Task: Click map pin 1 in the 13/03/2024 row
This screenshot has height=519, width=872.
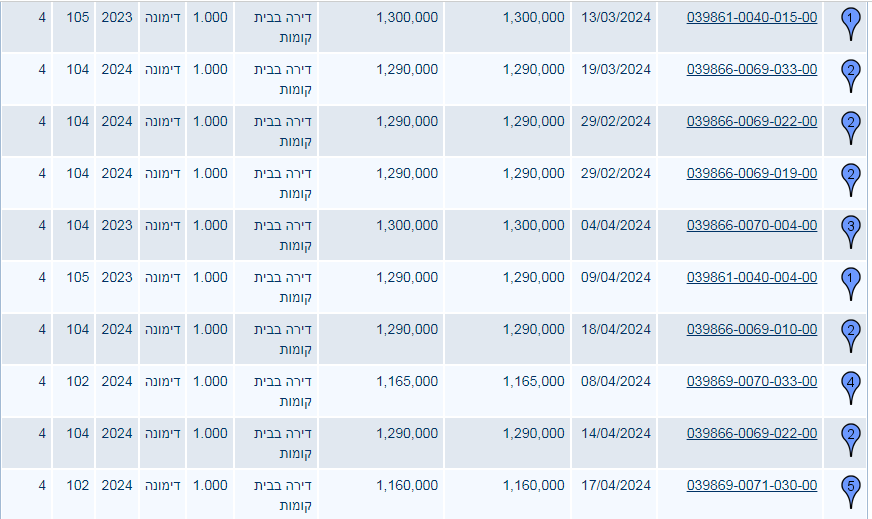Action: click(850, 21)
